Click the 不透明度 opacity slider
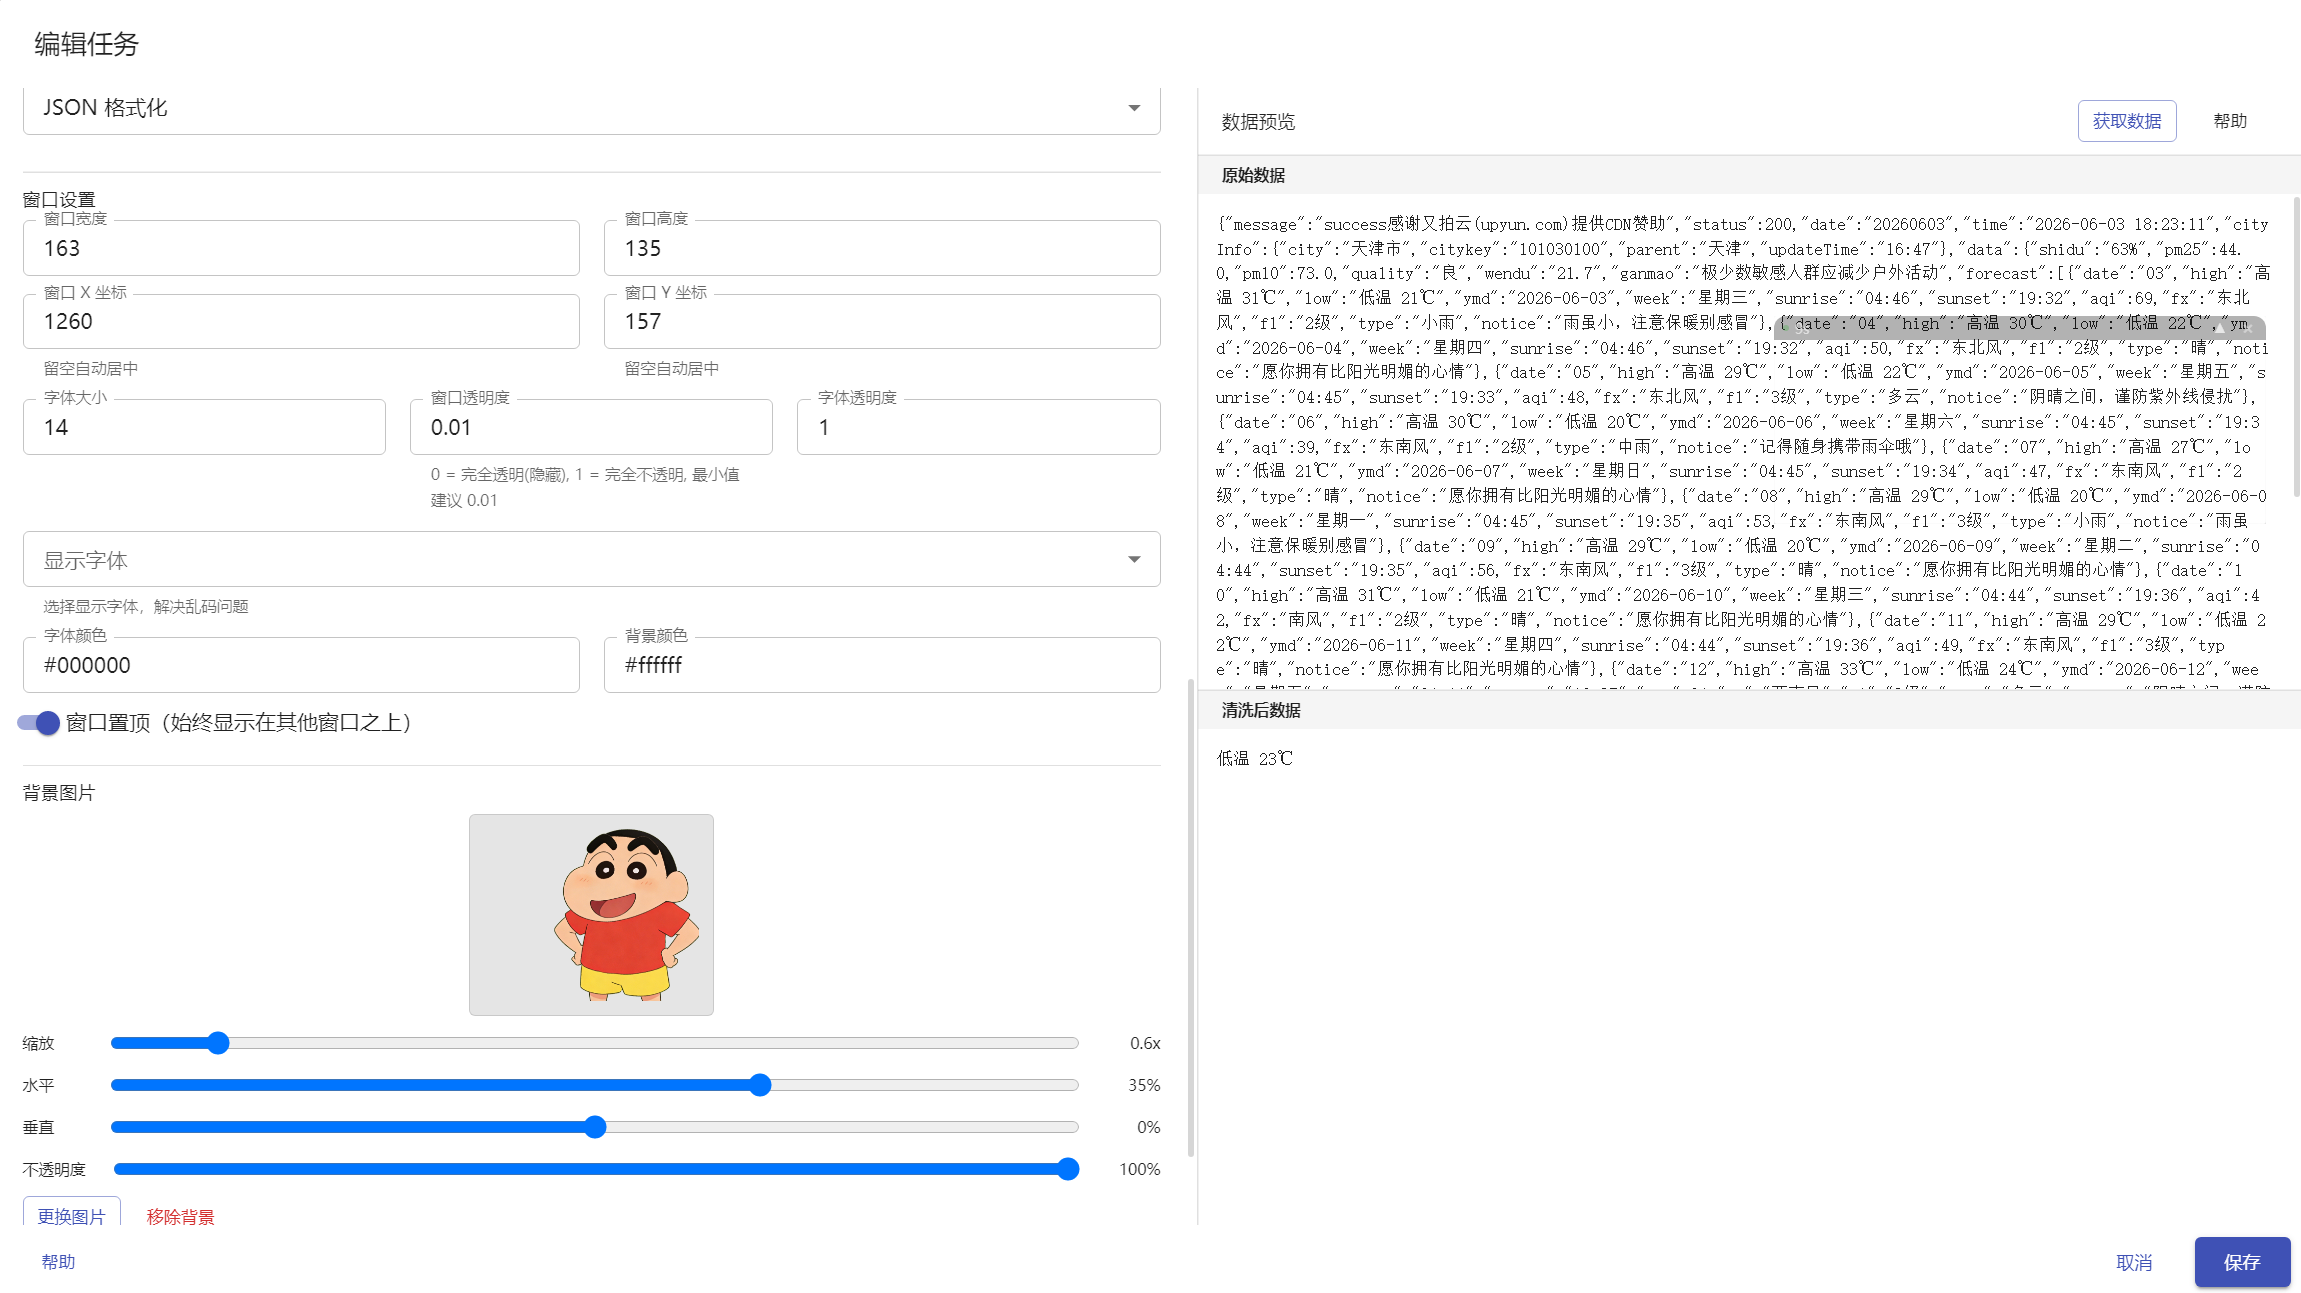Image resolution: width=2301 pixels, height=1293 pixels. tap(595, 1169)
